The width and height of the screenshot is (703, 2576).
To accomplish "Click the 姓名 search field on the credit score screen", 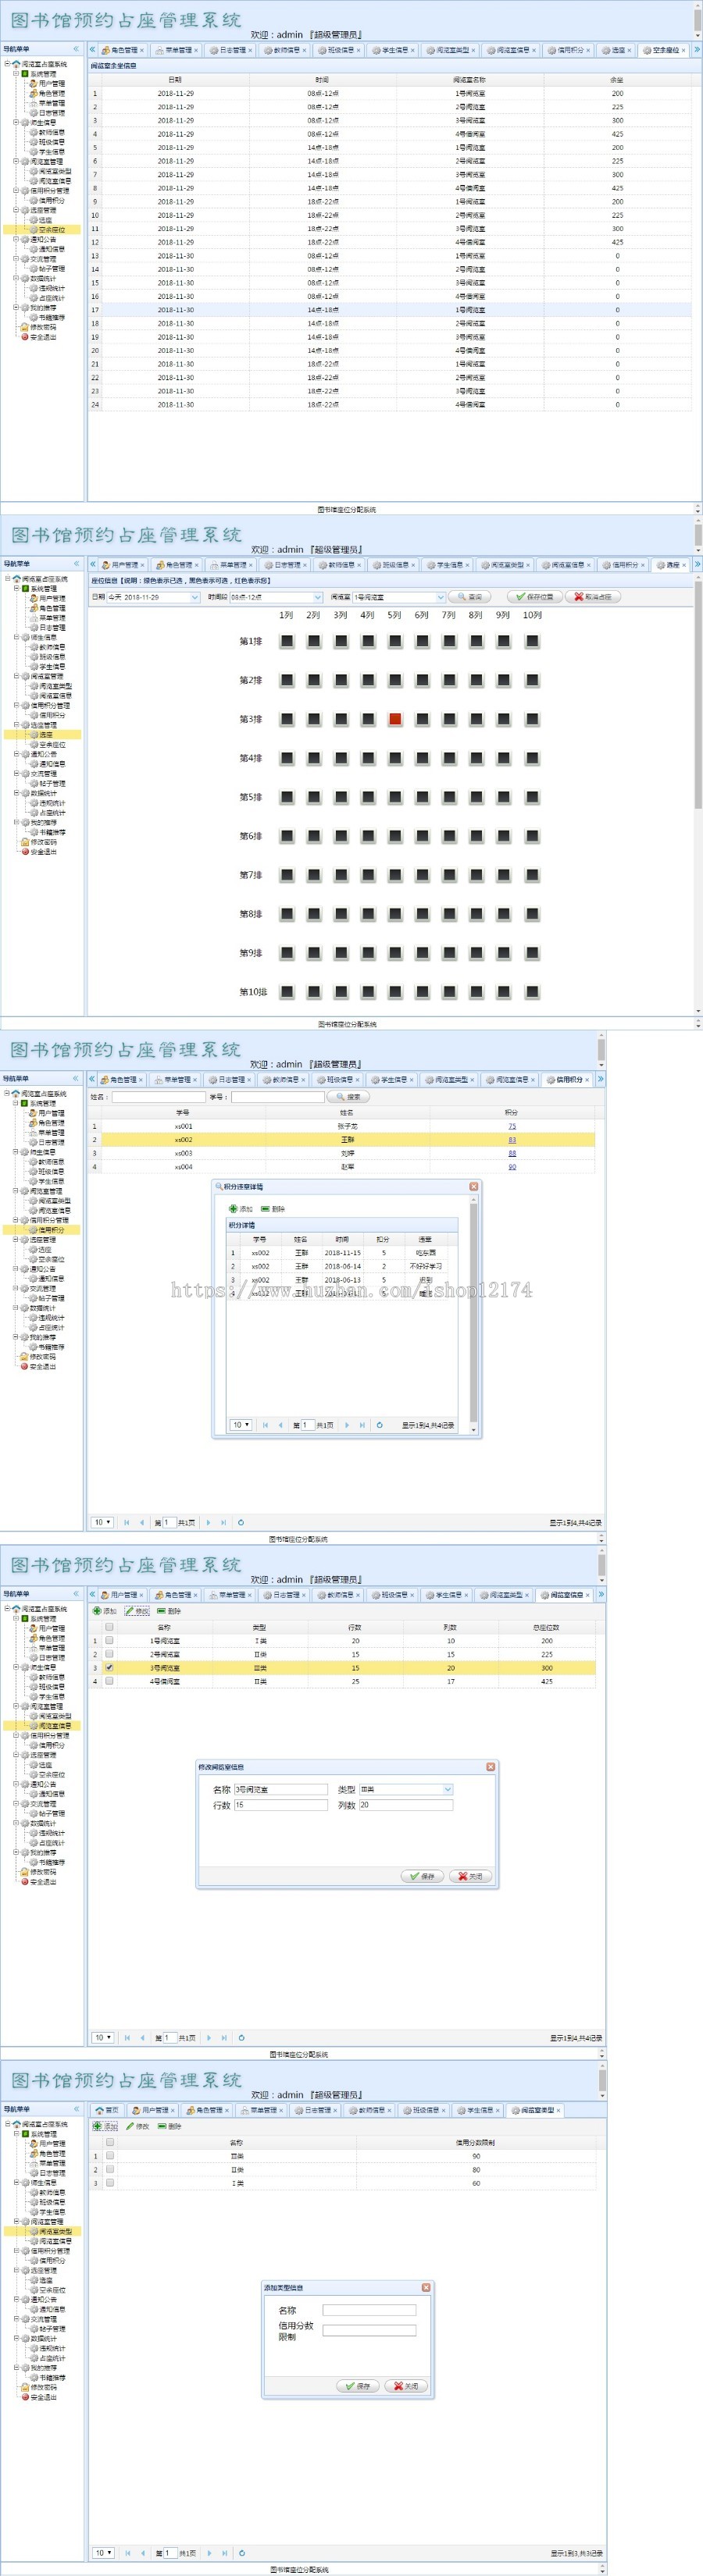I will click(158, 1097).
